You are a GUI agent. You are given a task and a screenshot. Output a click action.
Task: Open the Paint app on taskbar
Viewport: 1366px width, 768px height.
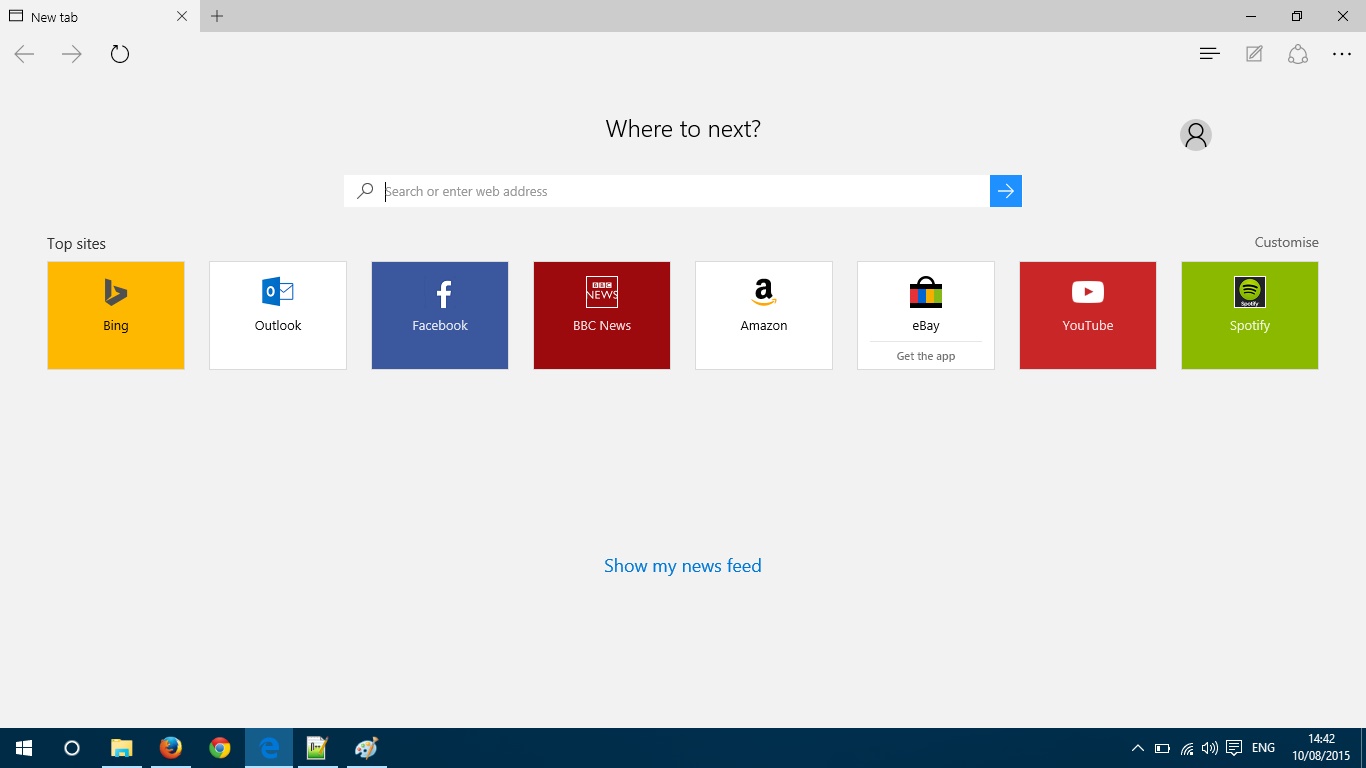(x=366, y=748)
